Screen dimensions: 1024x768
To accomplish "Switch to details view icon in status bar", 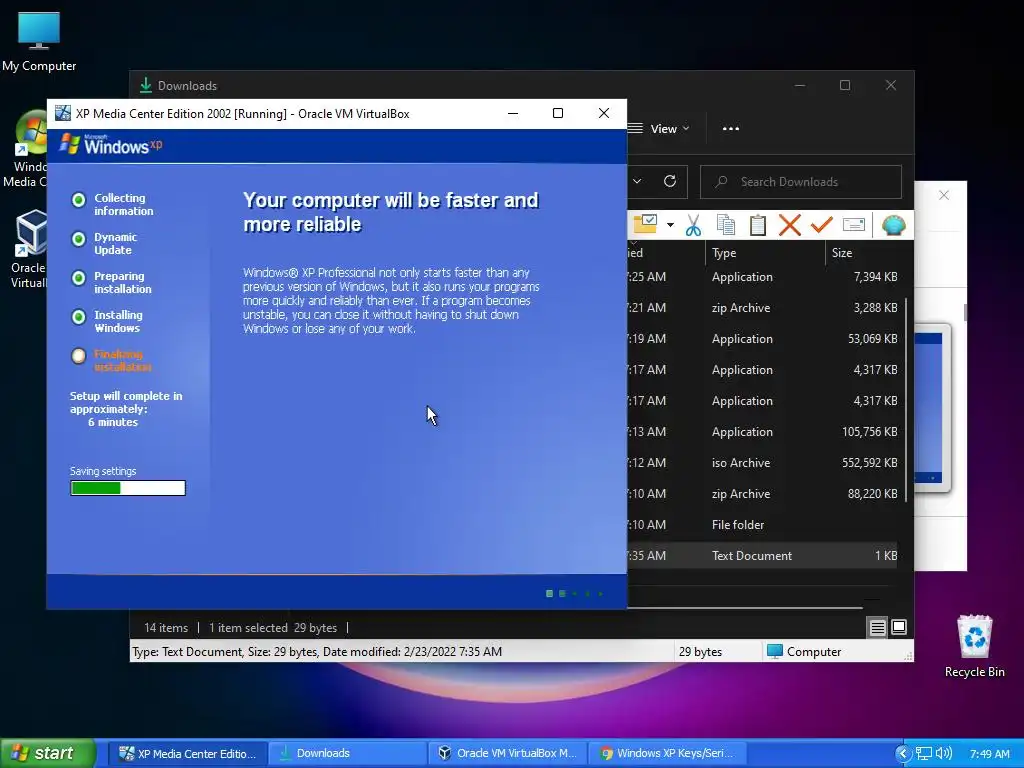I will [x=878, y=628].
